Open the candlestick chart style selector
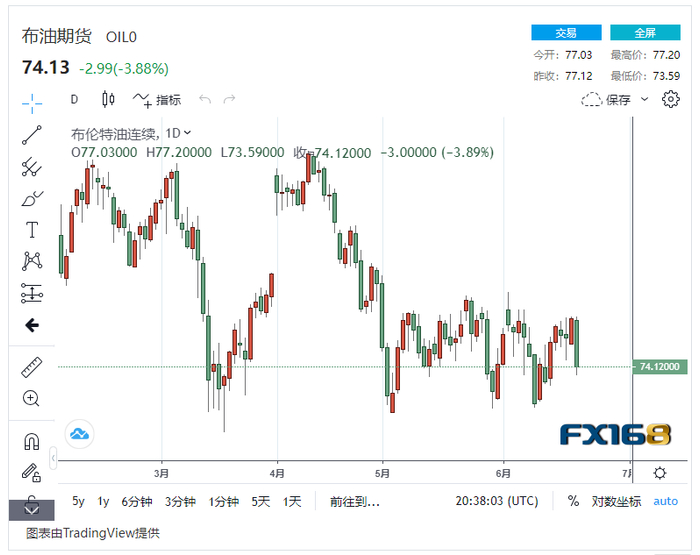Screen dimensions: 700x555 click(109, 99)
